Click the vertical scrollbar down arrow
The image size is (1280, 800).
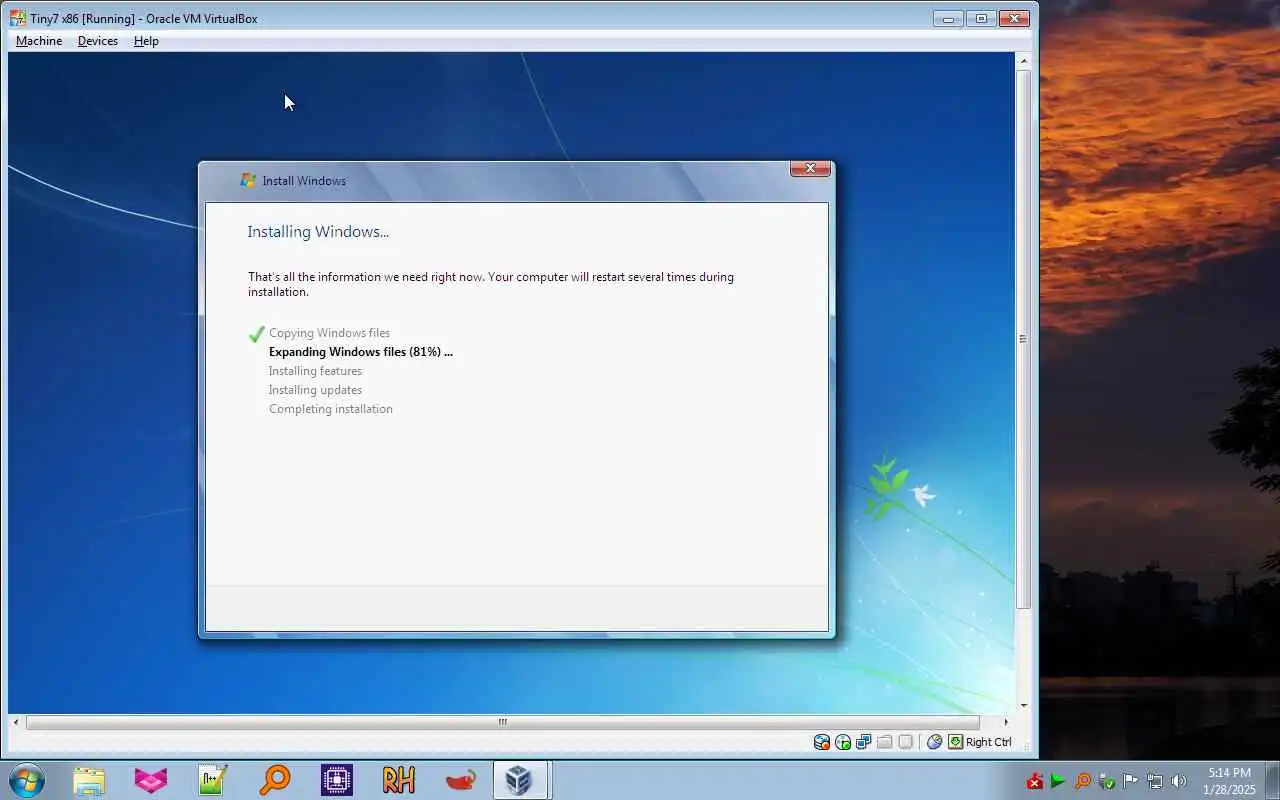(1023, 705)
